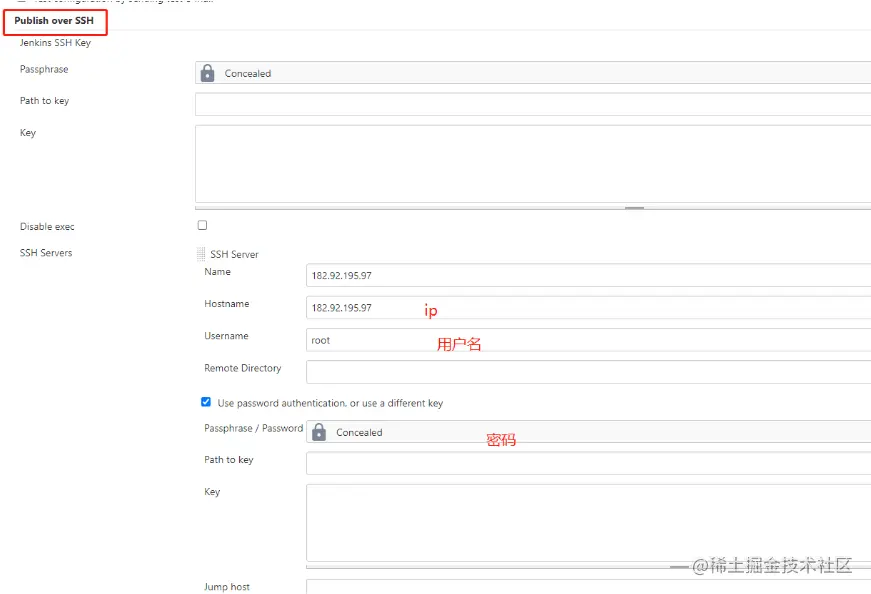Viewport: 871px width, 594px height.
Task: Click the SSH Servers label
Action: click(46, 253)
